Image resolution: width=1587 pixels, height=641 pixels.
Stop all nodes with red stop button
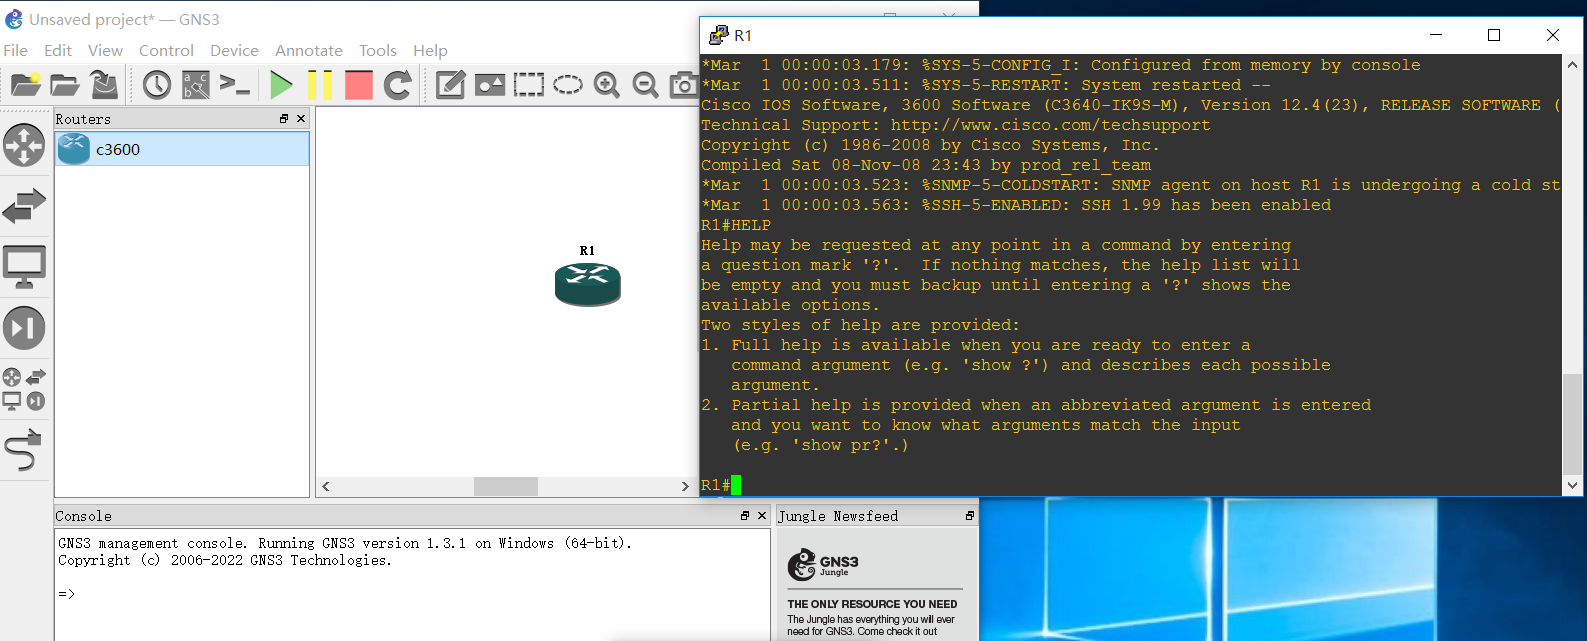click(359, 85)
